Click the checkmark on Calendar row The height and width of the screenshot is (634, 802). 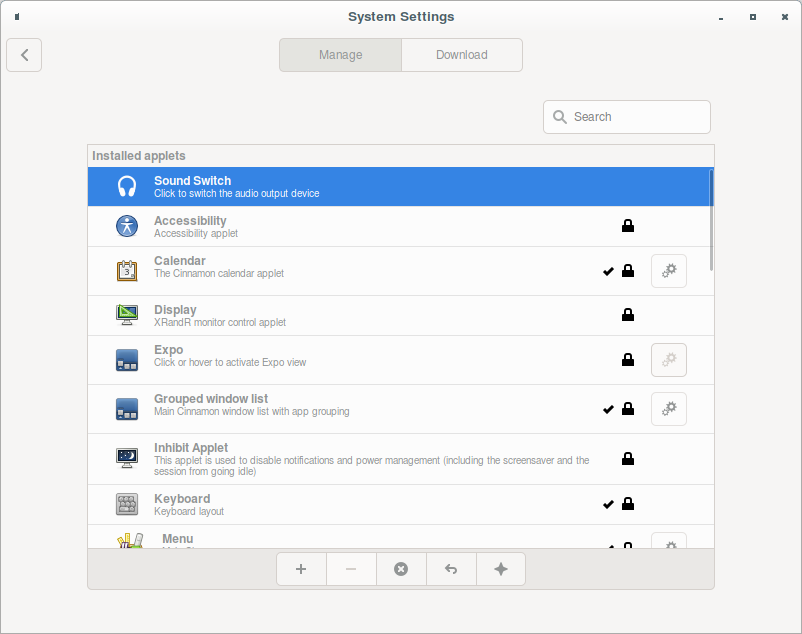[608, 271]
